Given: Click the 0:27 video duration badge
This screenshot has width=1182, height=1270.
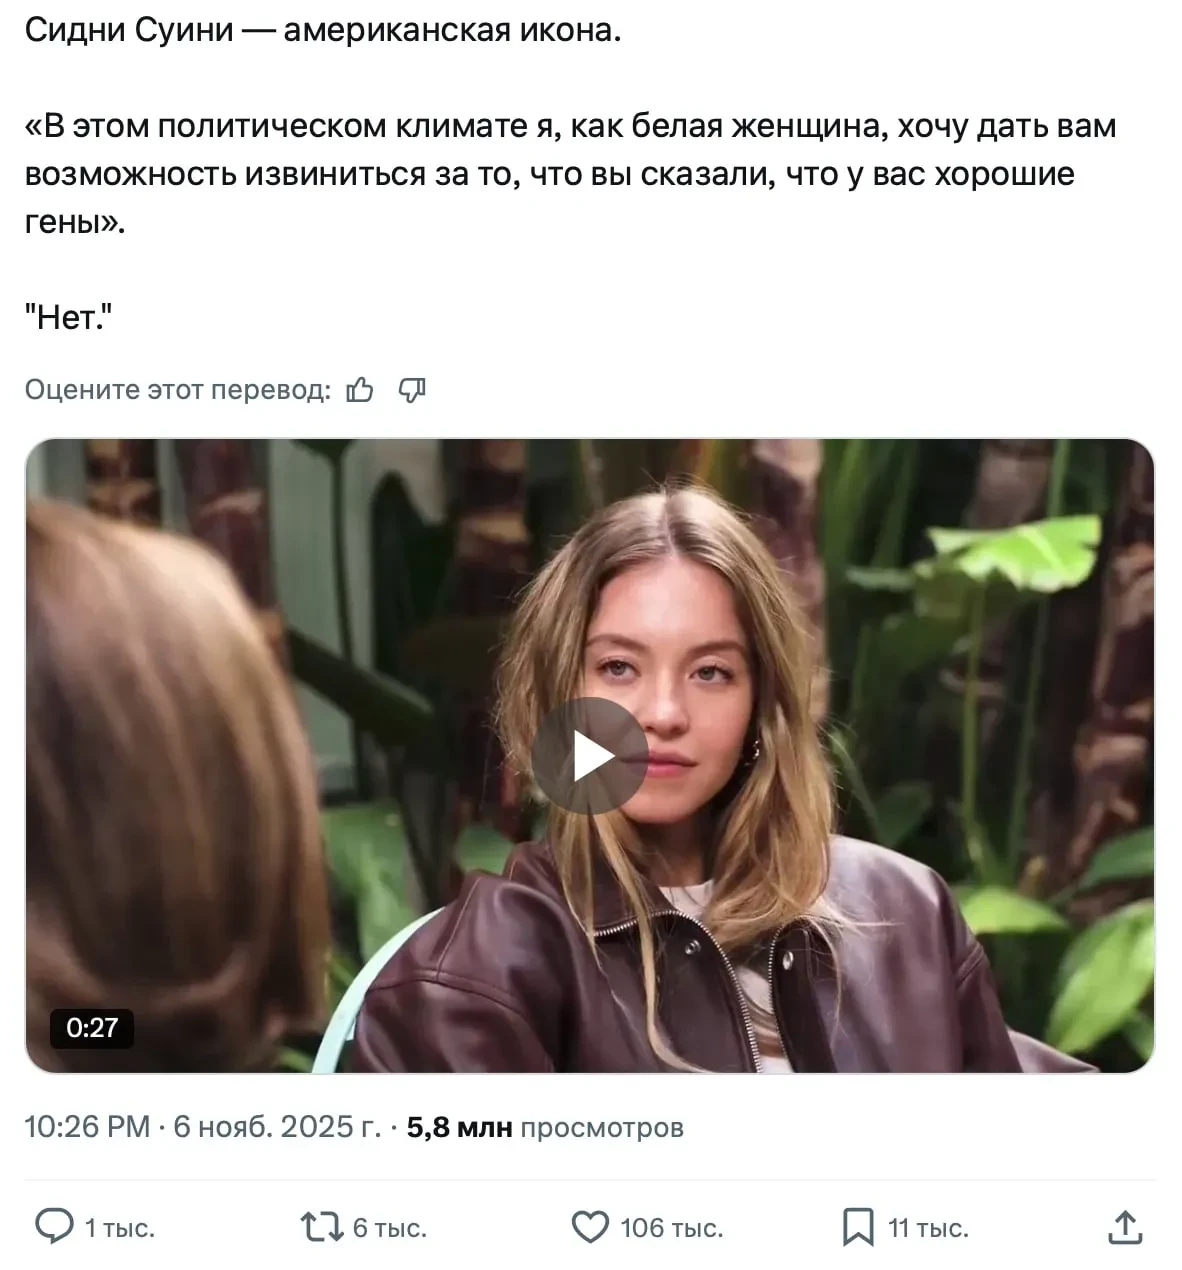Looking at the screenshot, I should click(92, 1028).
